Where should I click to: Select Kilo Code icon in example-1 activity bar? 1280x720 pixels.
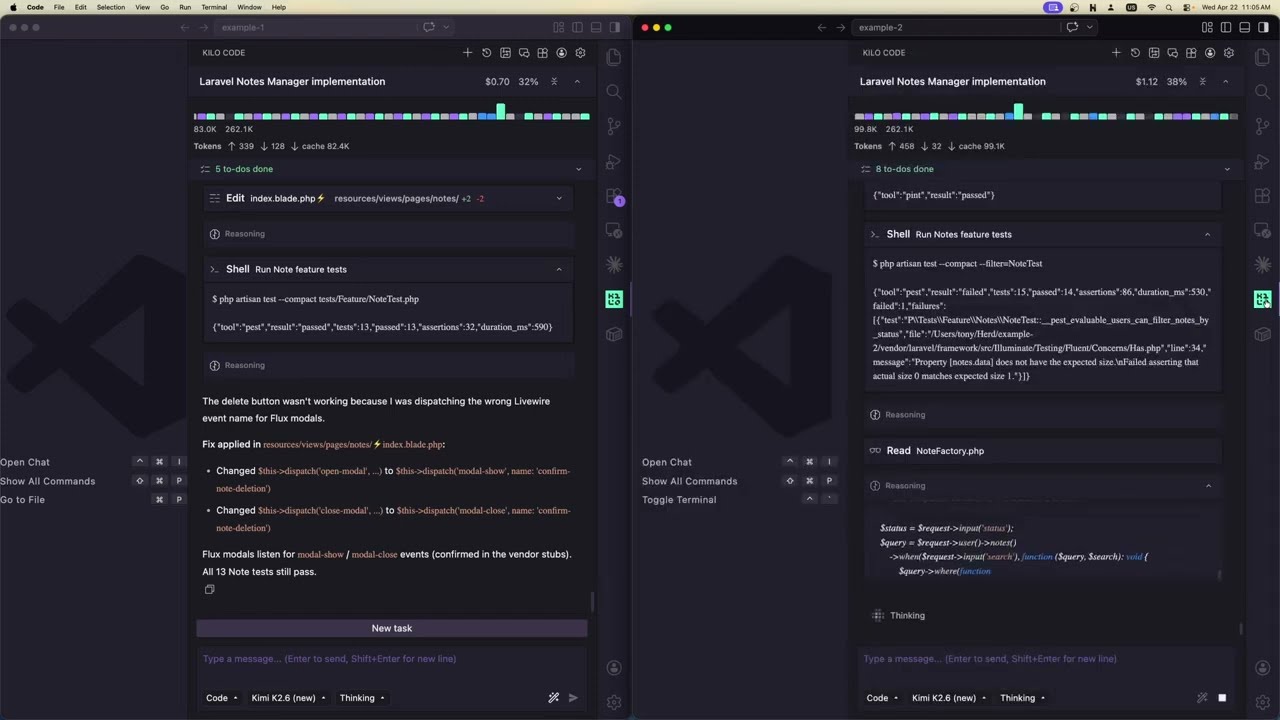[614, 299]
